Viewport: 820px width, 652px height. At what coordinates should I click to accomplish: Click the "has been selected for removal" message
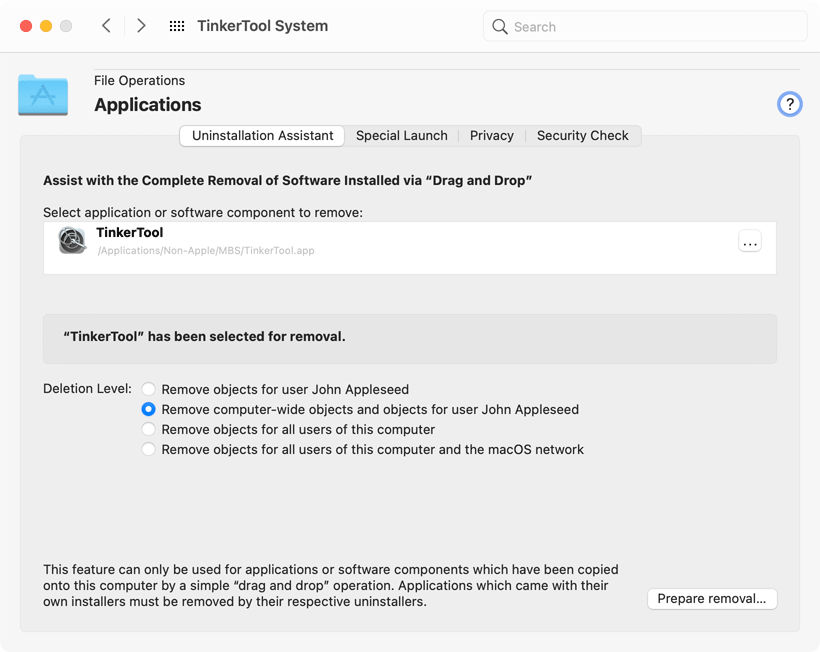coord(204,336)
